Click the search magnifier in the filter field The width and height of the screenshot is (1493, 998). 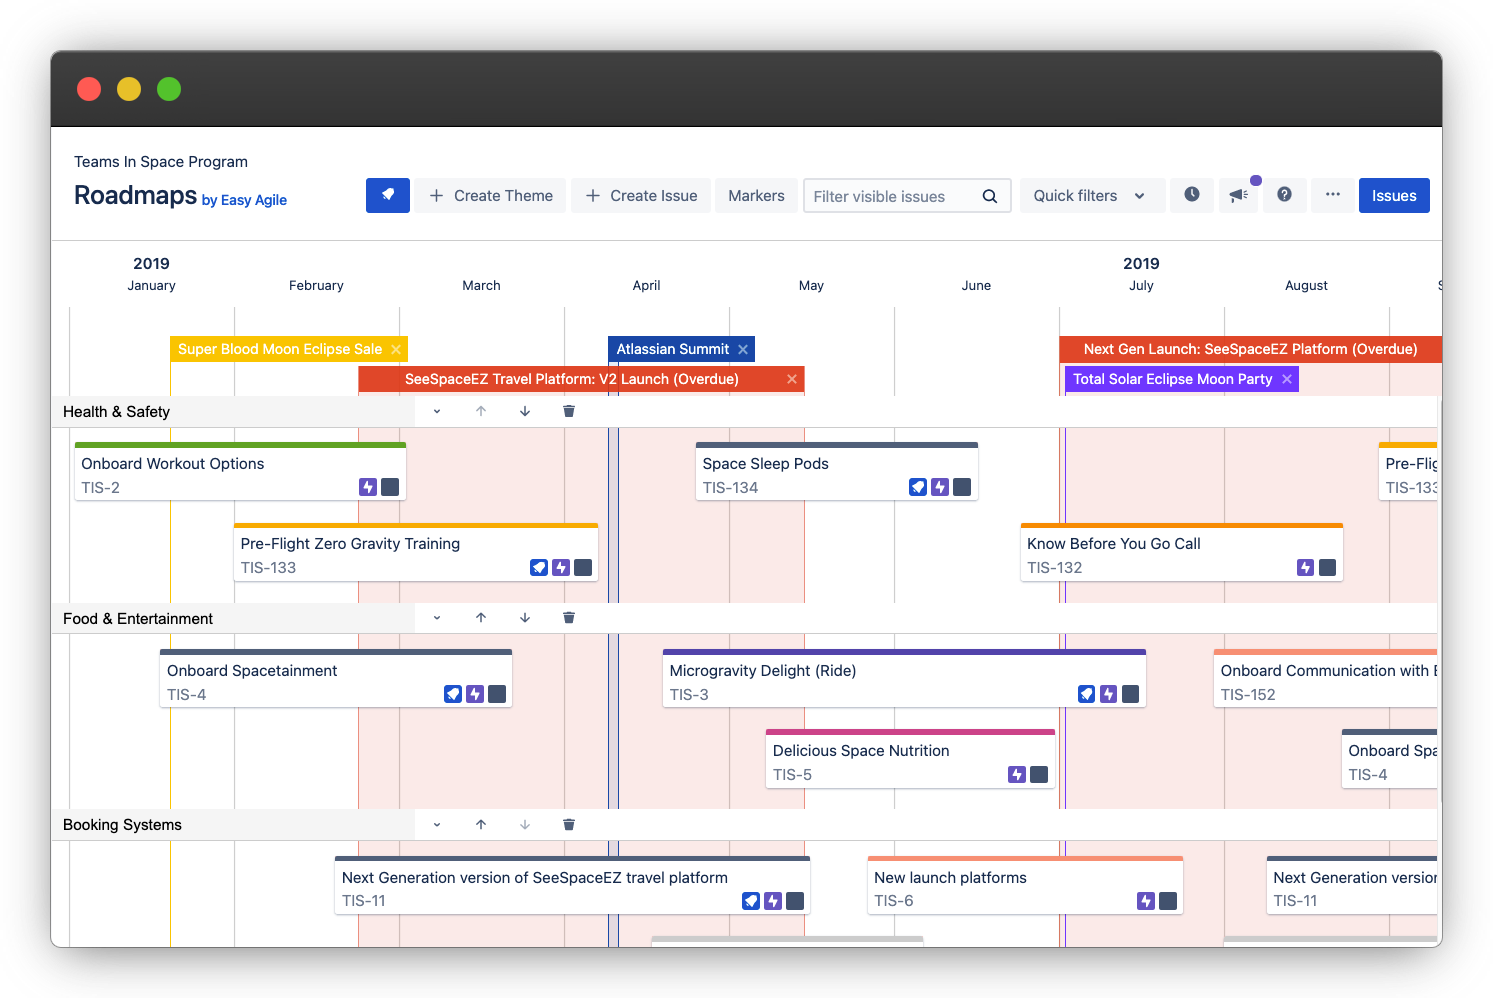(x=989, y=196)
